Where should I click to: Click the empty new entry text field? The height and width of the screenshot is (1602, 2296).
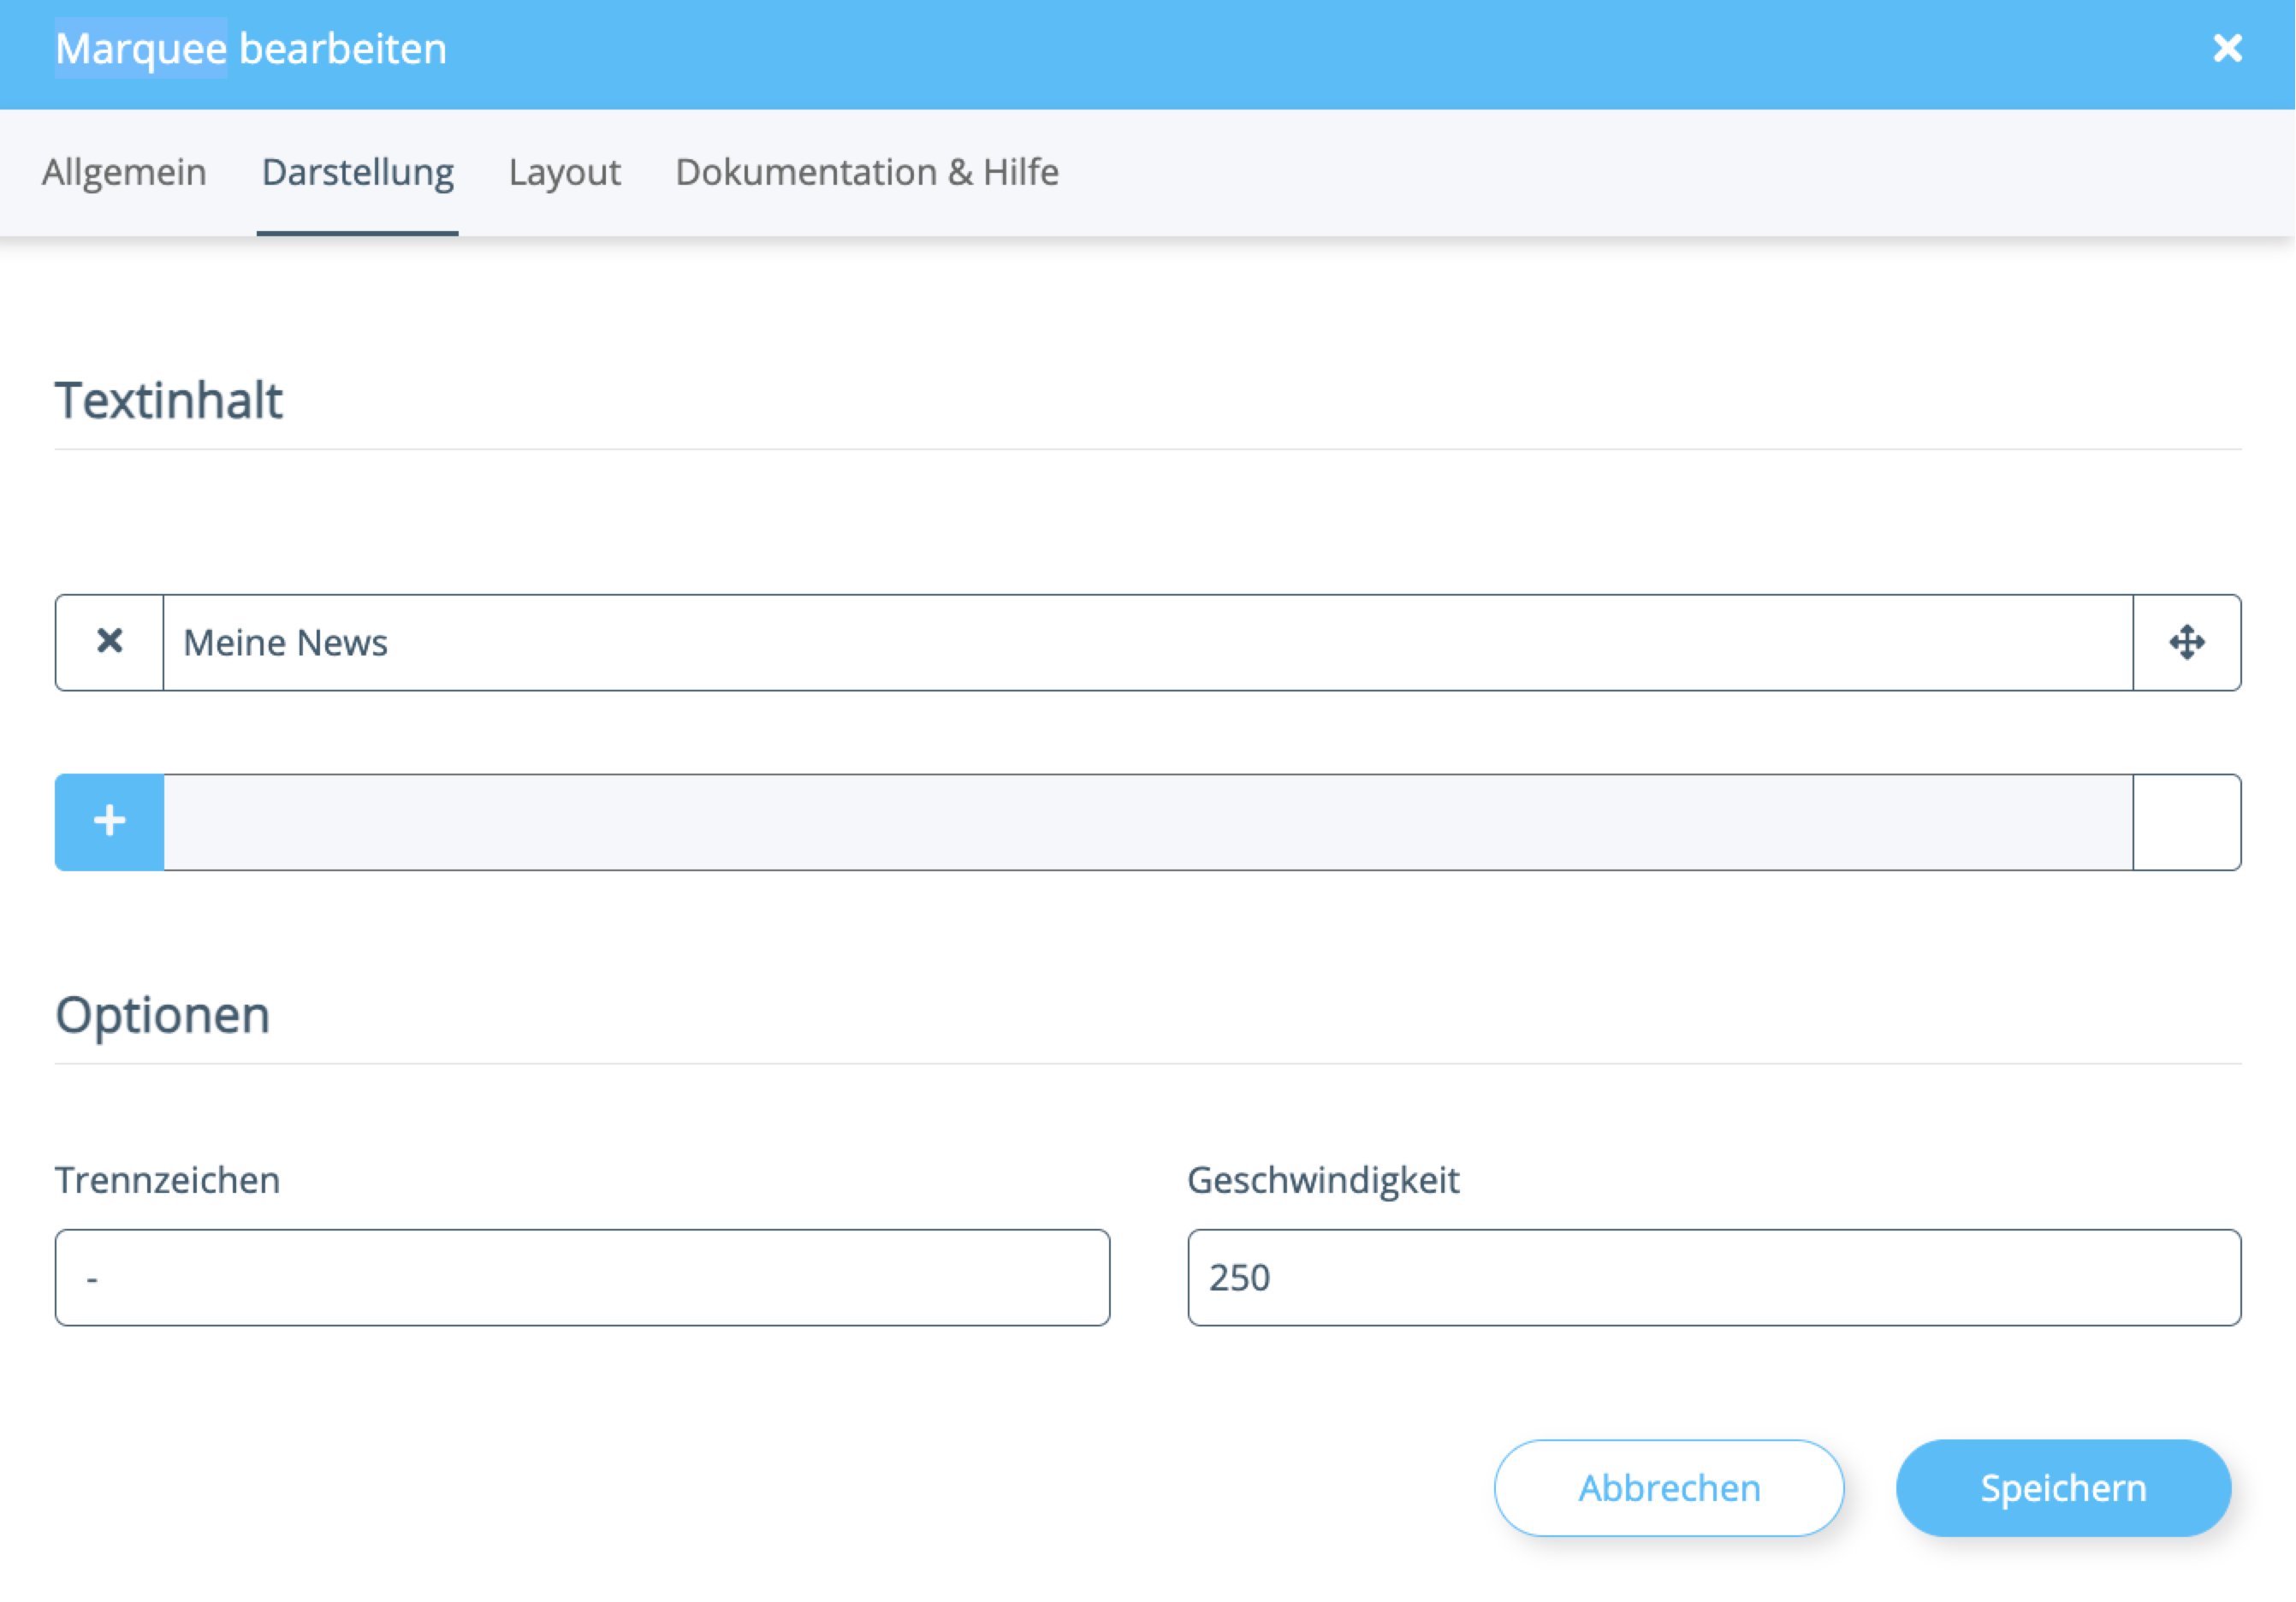coord(1147,821)
